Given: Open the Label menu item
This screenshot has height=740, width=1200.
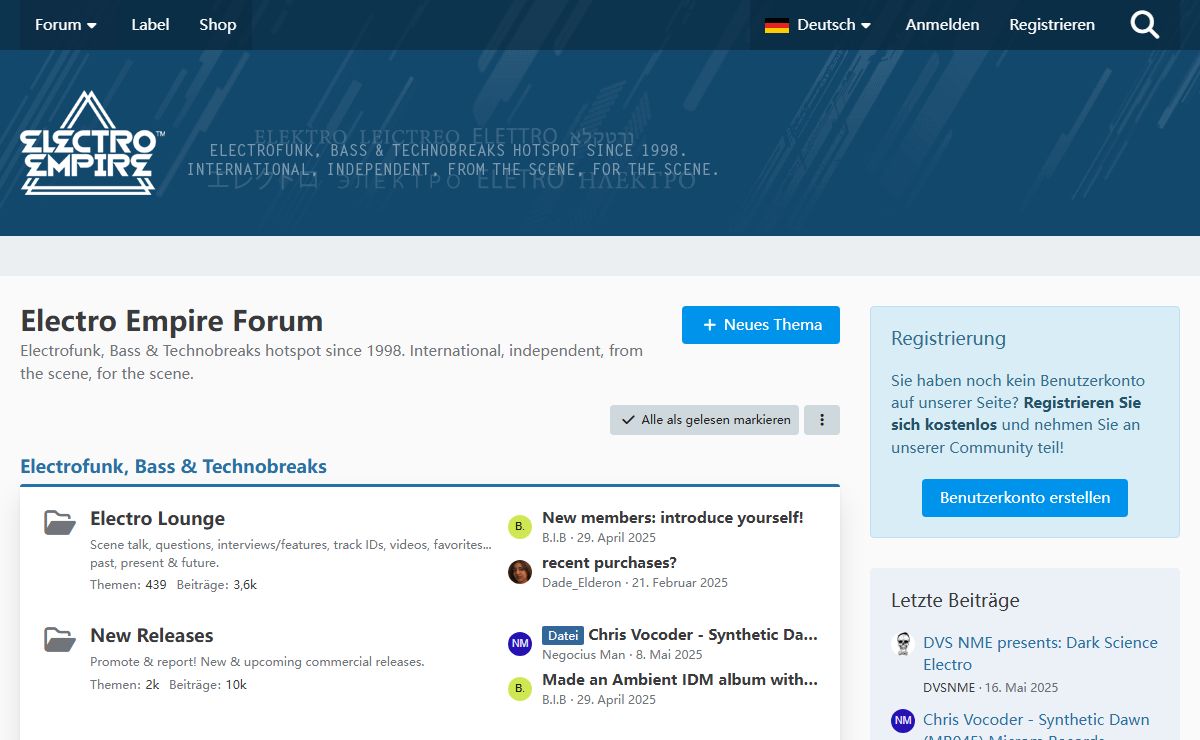Looking at the screenshot, I should pos(150,25).
